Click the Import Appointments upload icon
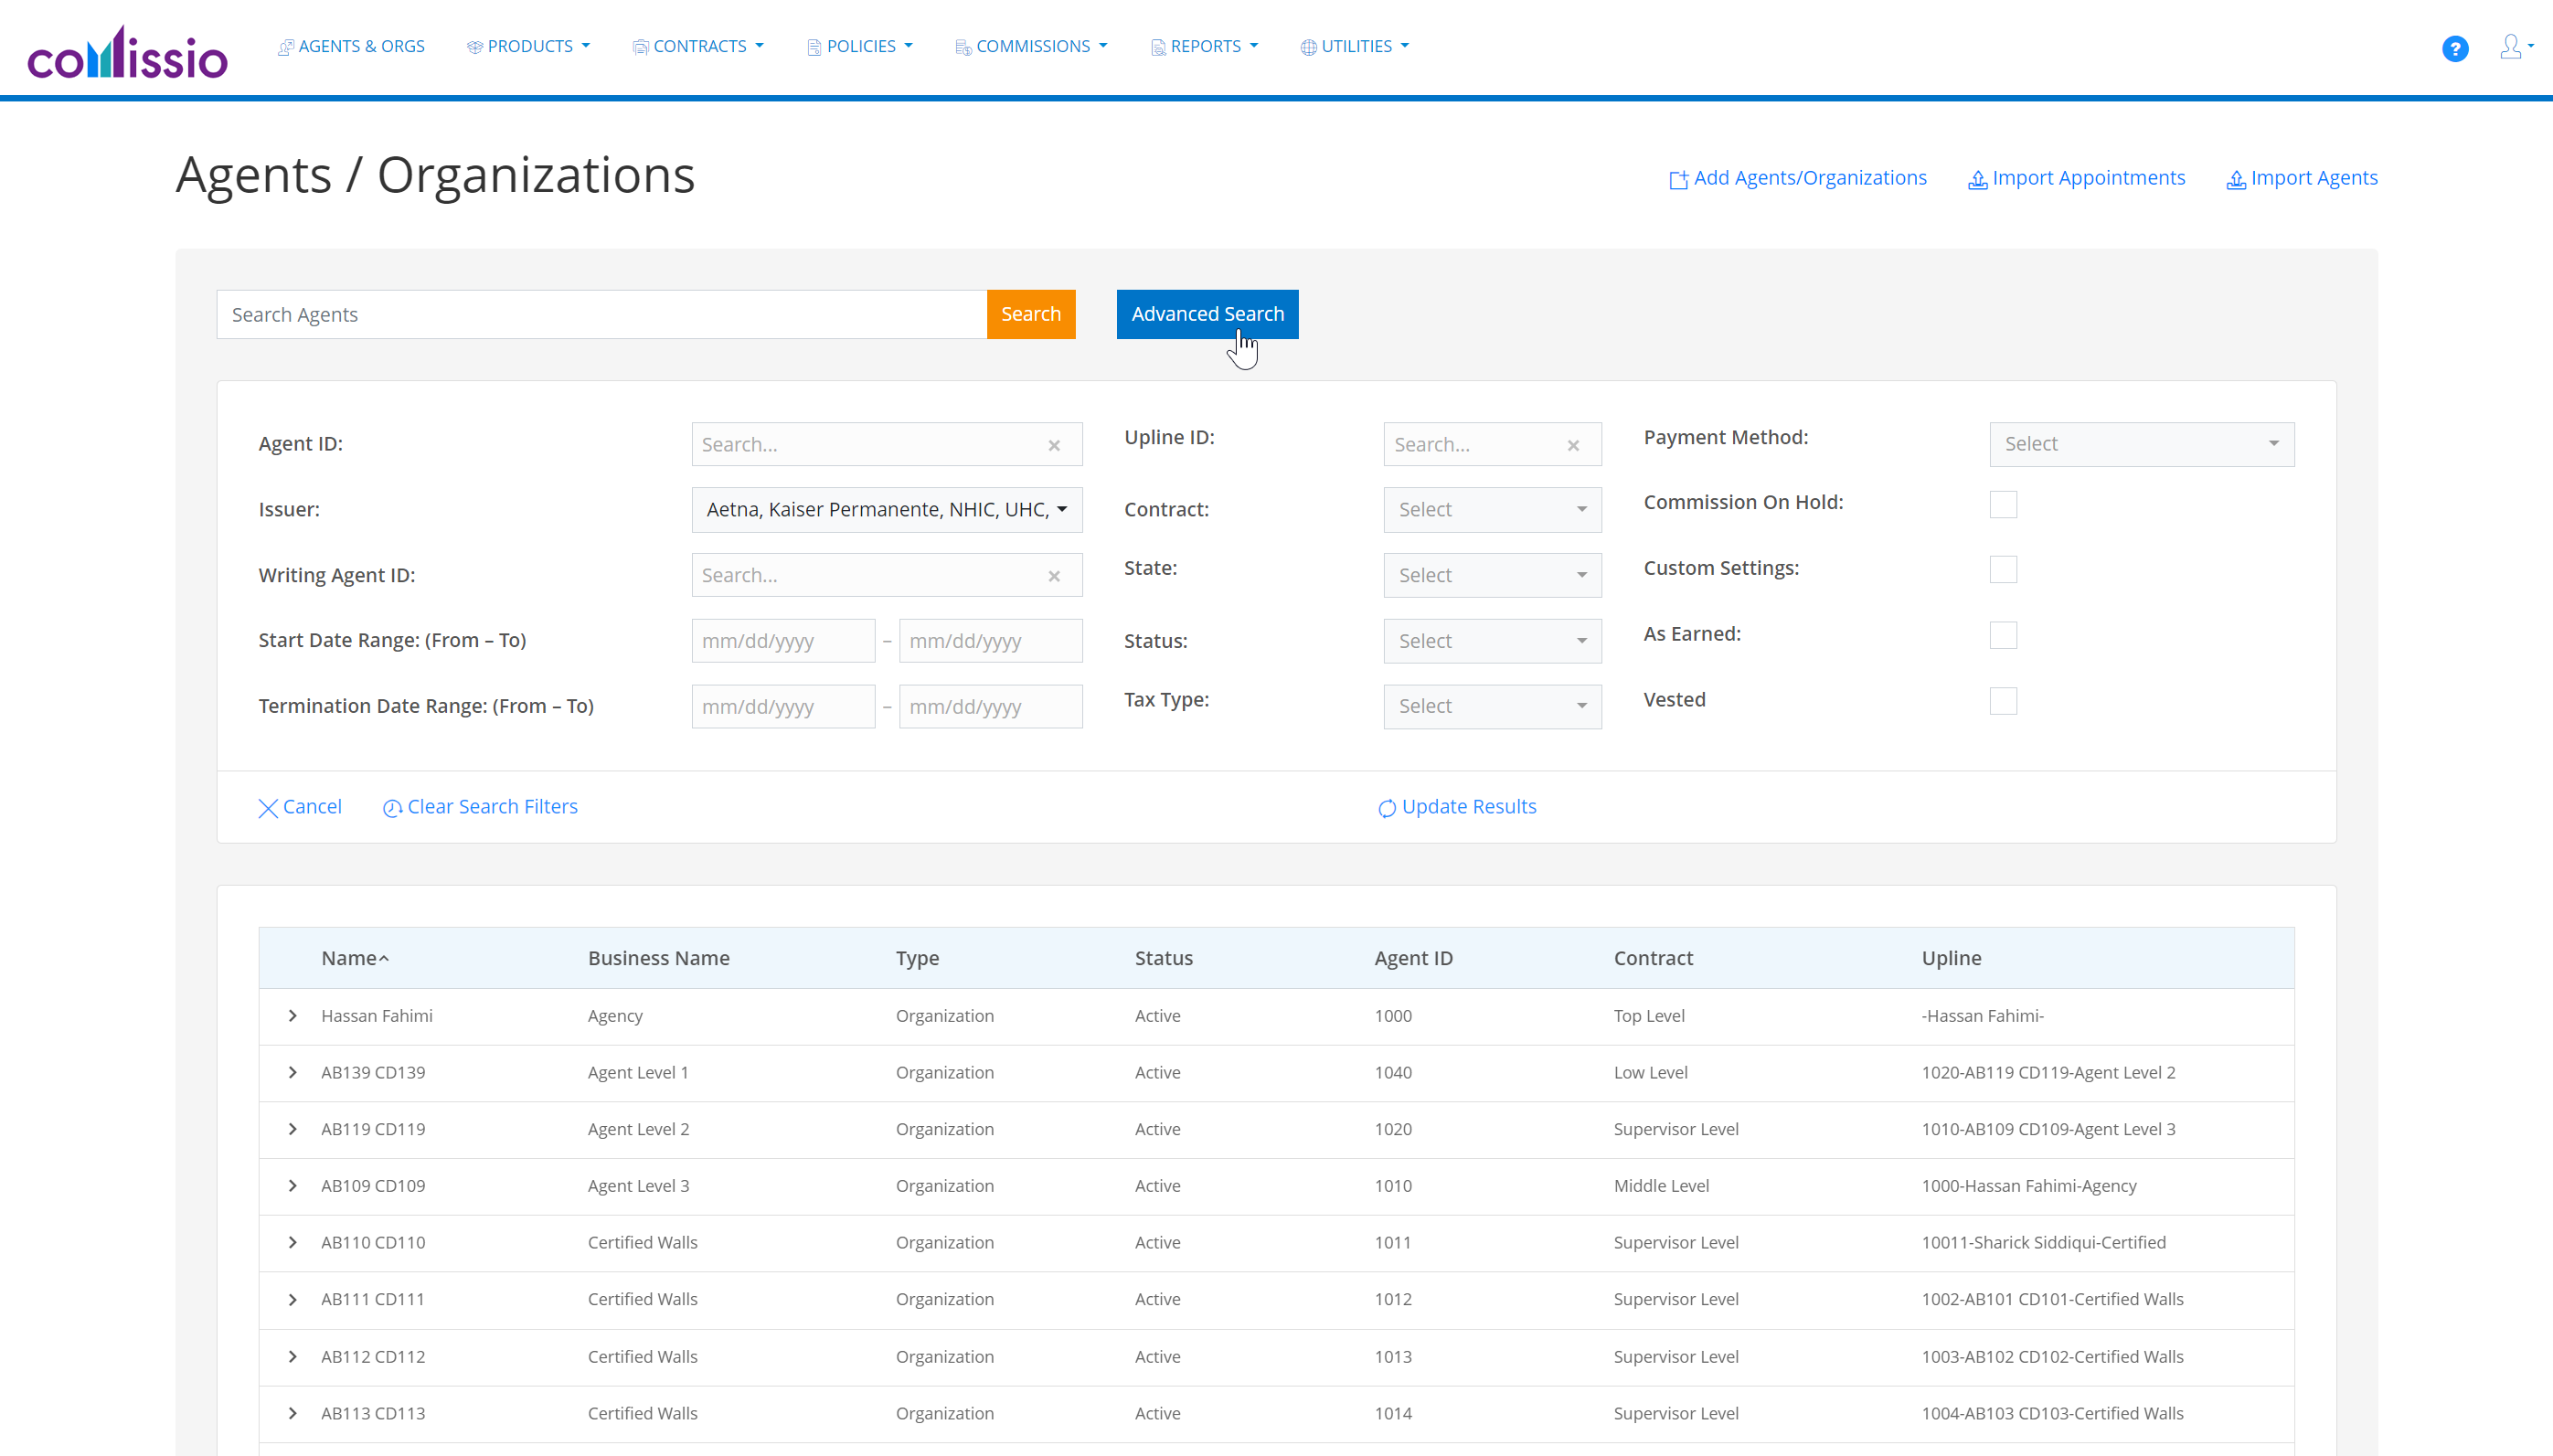This screenshot has width=2553, height=1456. point(1977,180)
